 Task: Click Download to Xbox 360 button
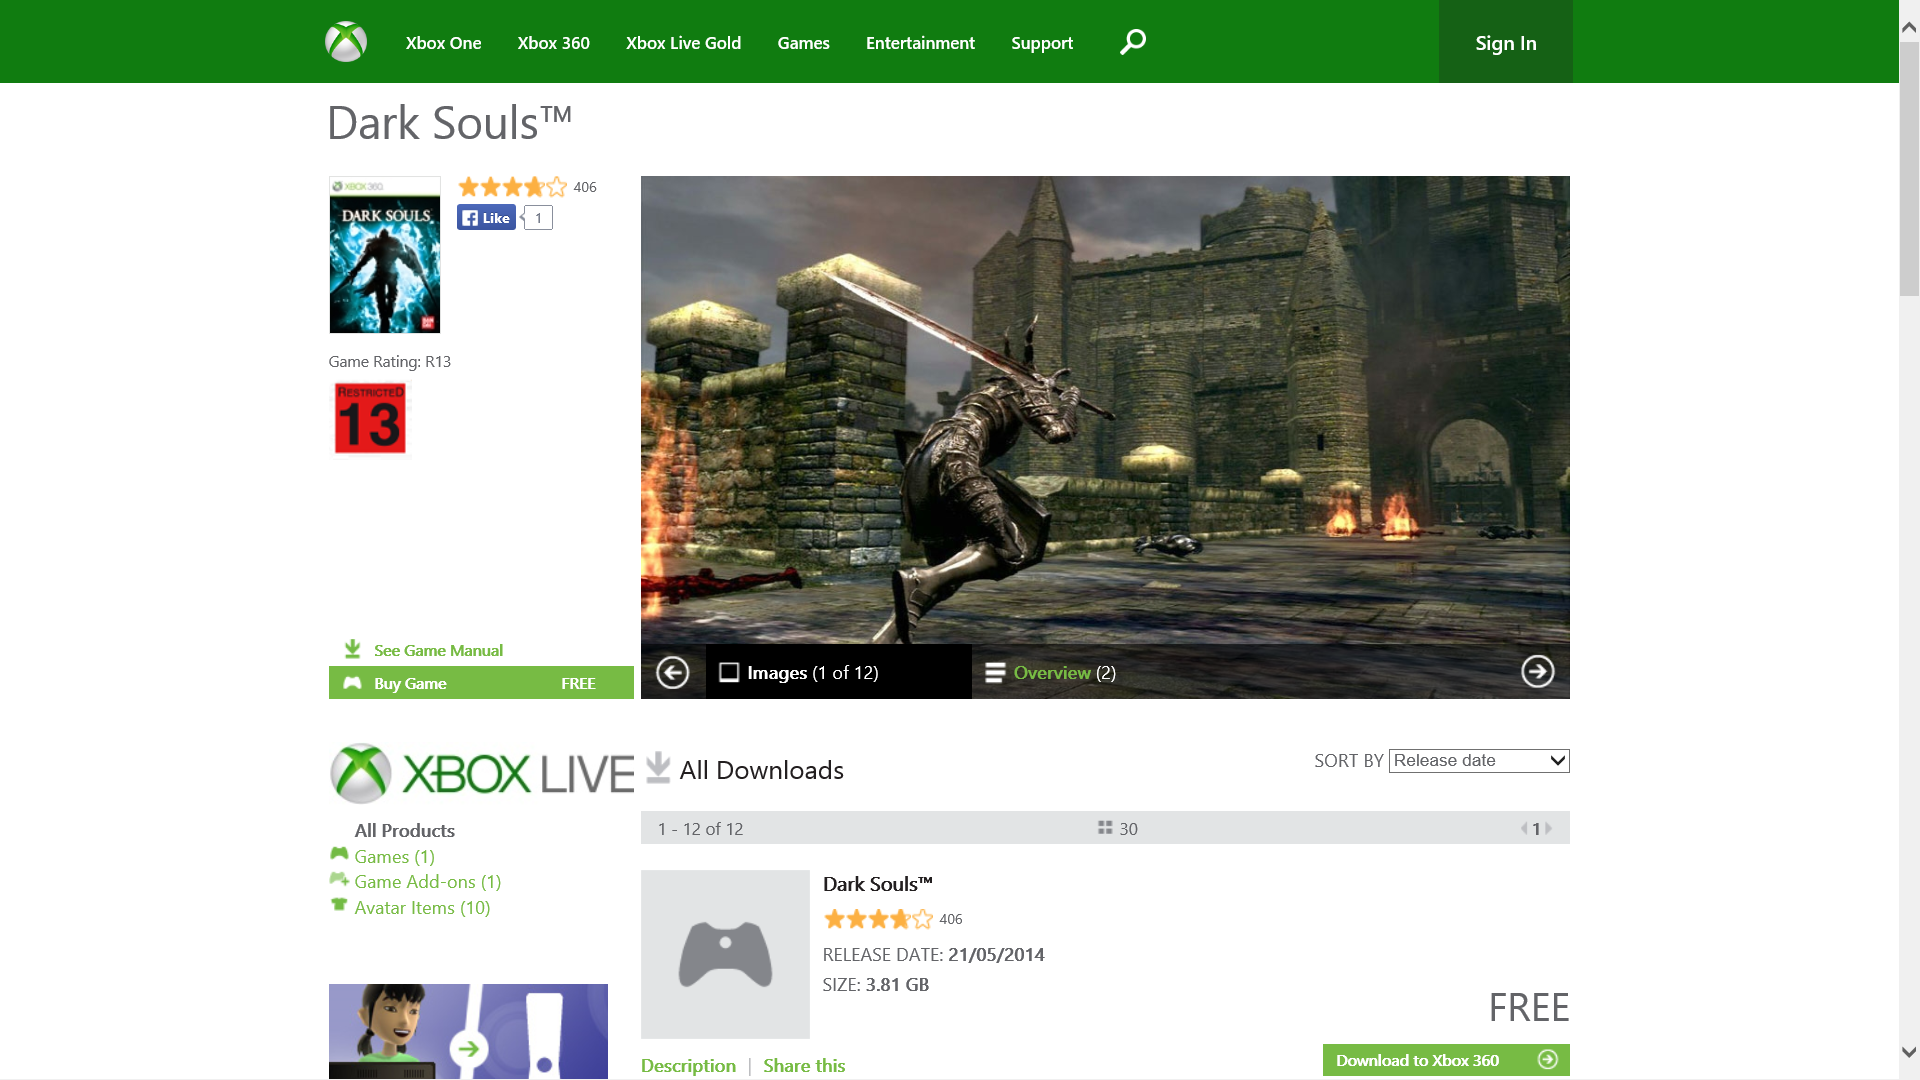(x=1446, y=1060)
